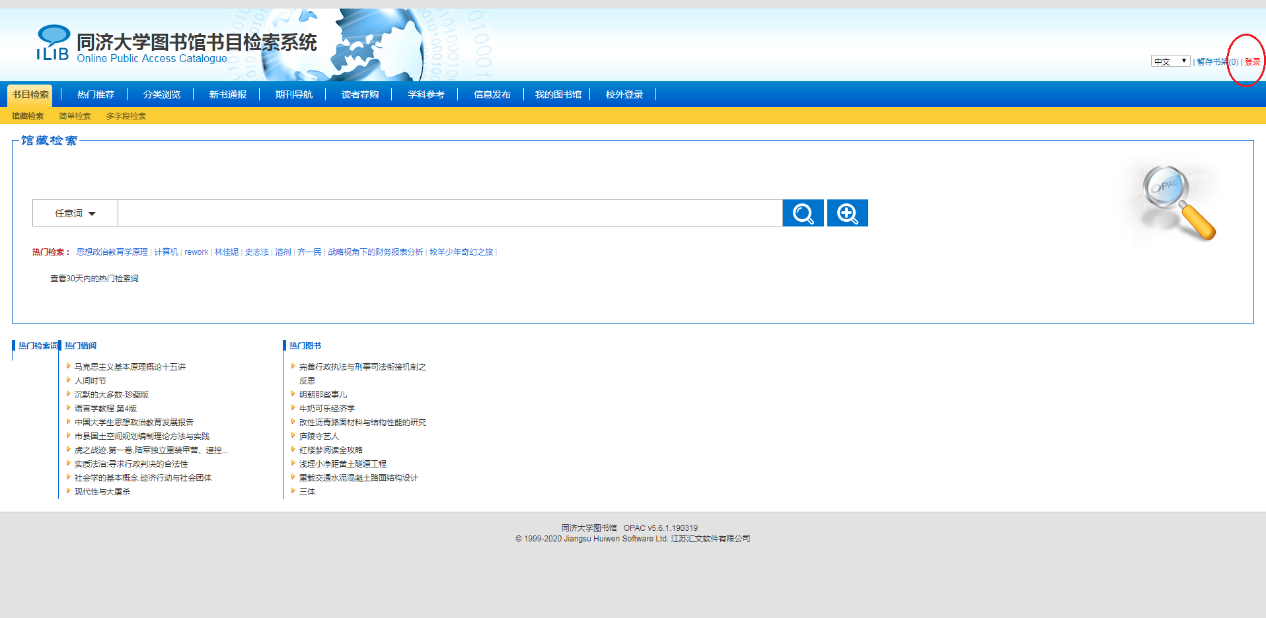Click hot search term 史志法
The image size is (1266, 618).
(257, 252)
